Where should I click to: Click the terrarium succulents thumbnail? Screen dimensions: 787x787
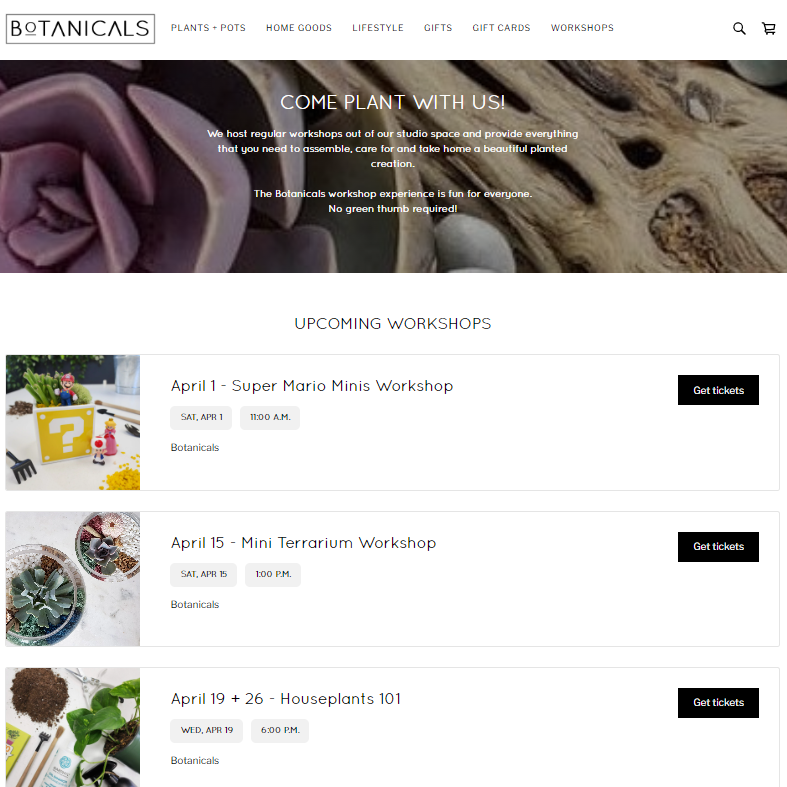[x=73, y=579]
